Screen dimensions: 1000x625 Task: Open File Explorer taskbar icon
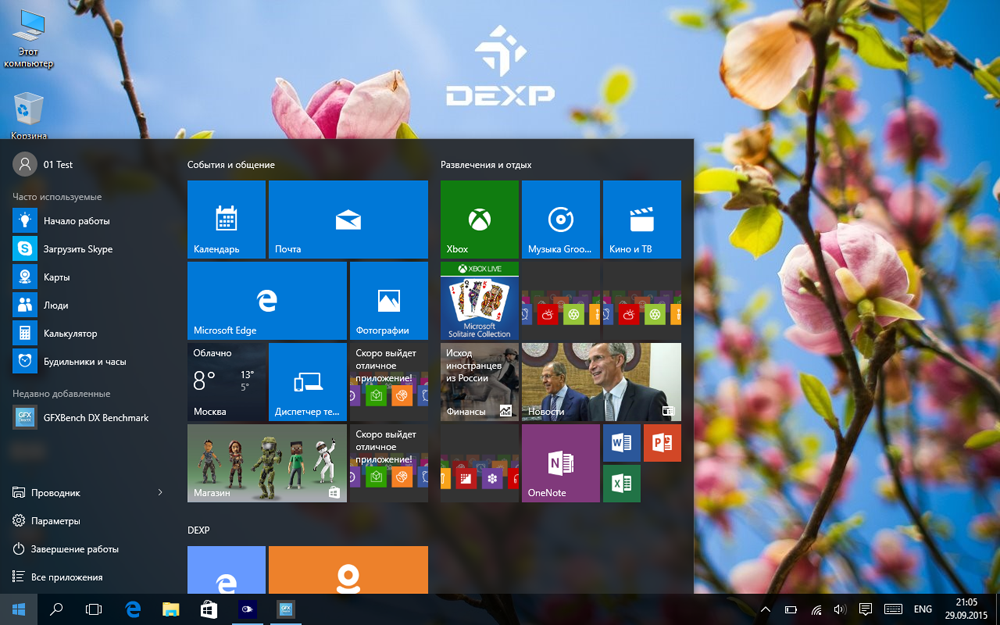(170, 610)
